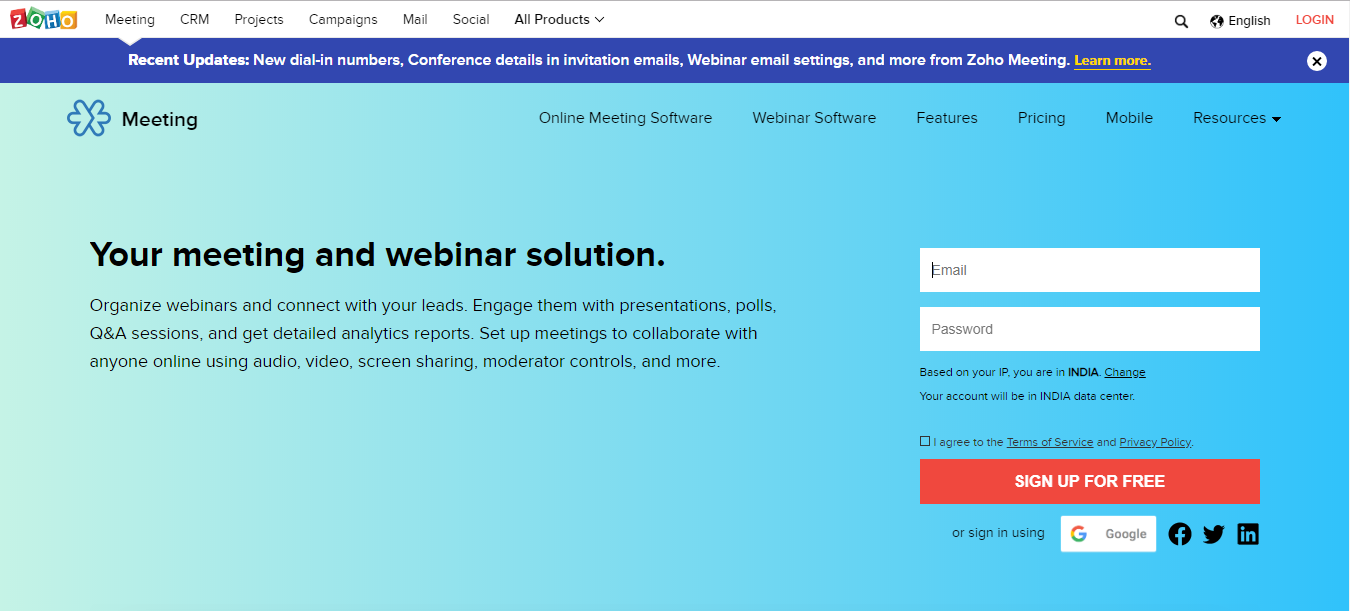Focus the Email input field
This screenshot has height=611, width=1350.
(1089, 270)
